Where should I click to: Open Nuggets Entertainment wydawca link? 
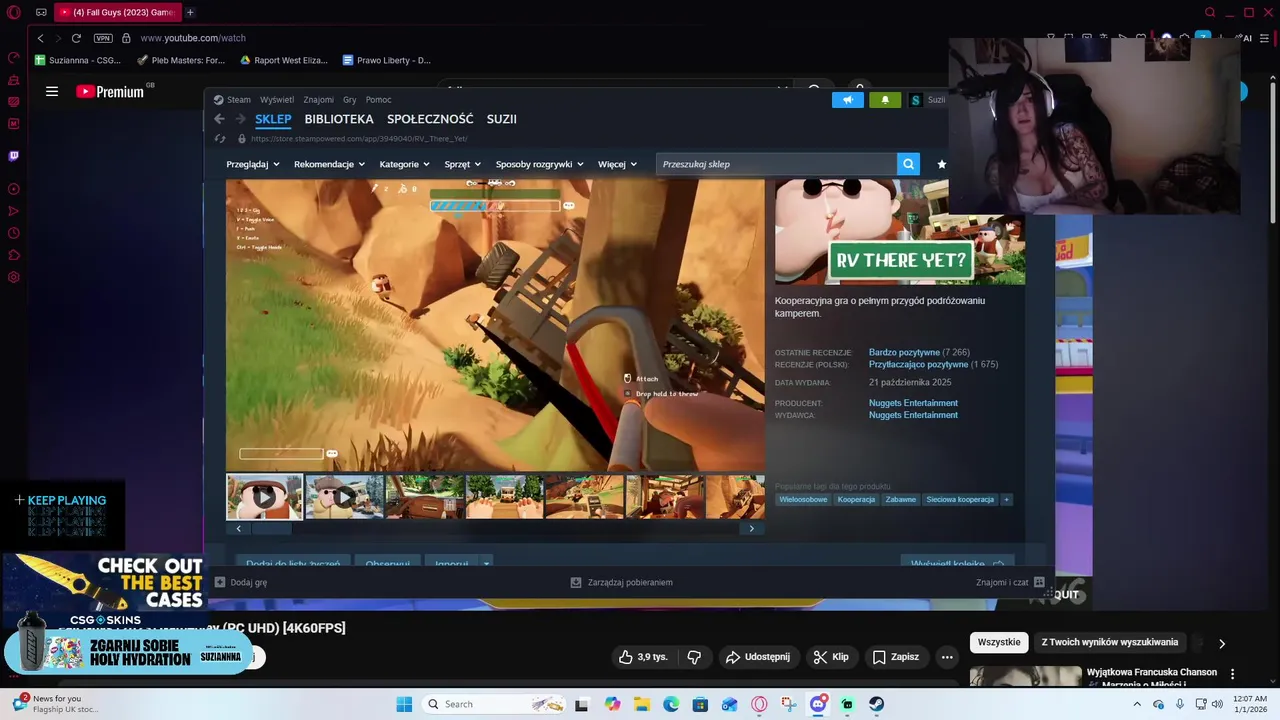click(913, 415)
